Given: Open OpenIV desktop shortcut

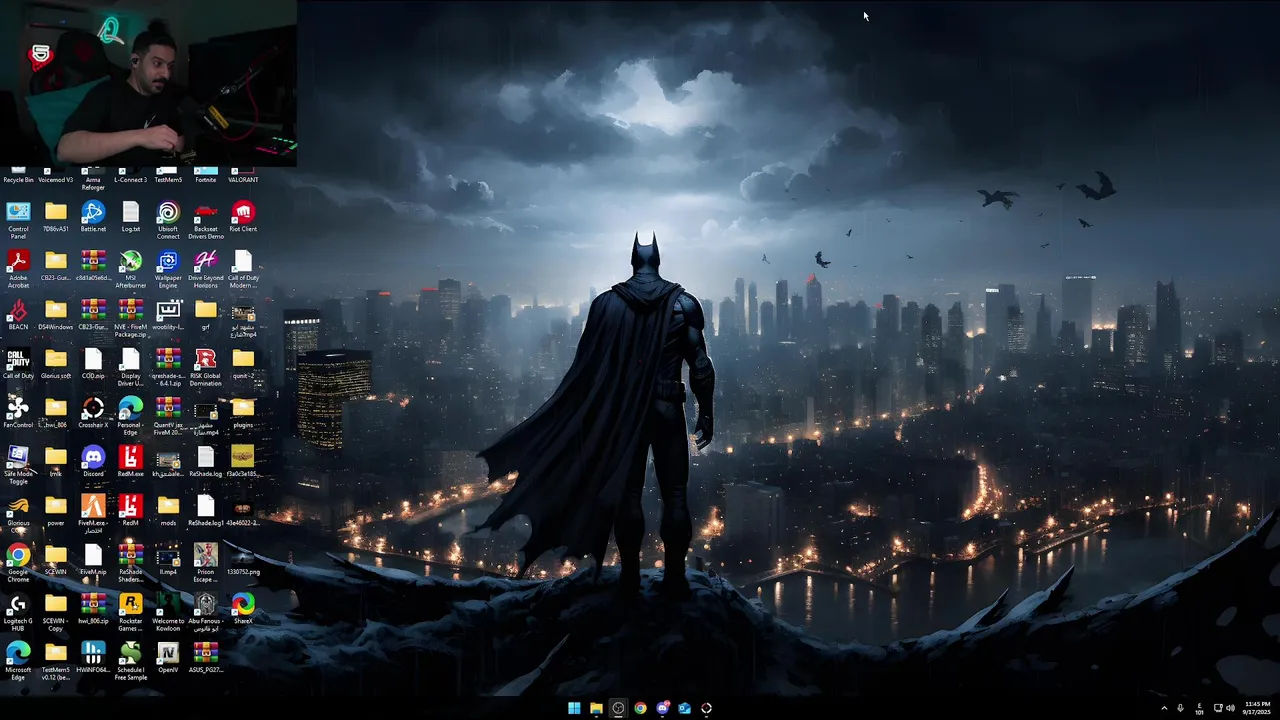Looking at the screenshot, I should pos(168,658).
